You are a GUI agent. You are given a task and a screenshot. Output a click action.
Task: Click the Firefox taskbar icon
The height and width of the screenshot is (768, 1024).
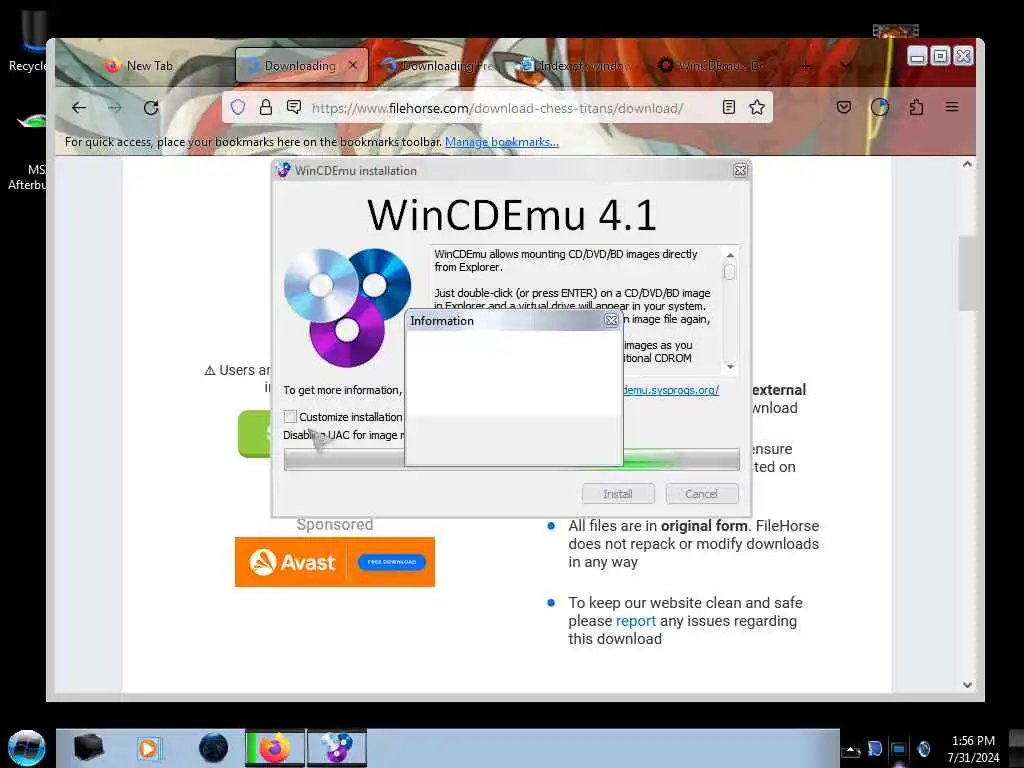pyautogui.click(x=274, y=748)
